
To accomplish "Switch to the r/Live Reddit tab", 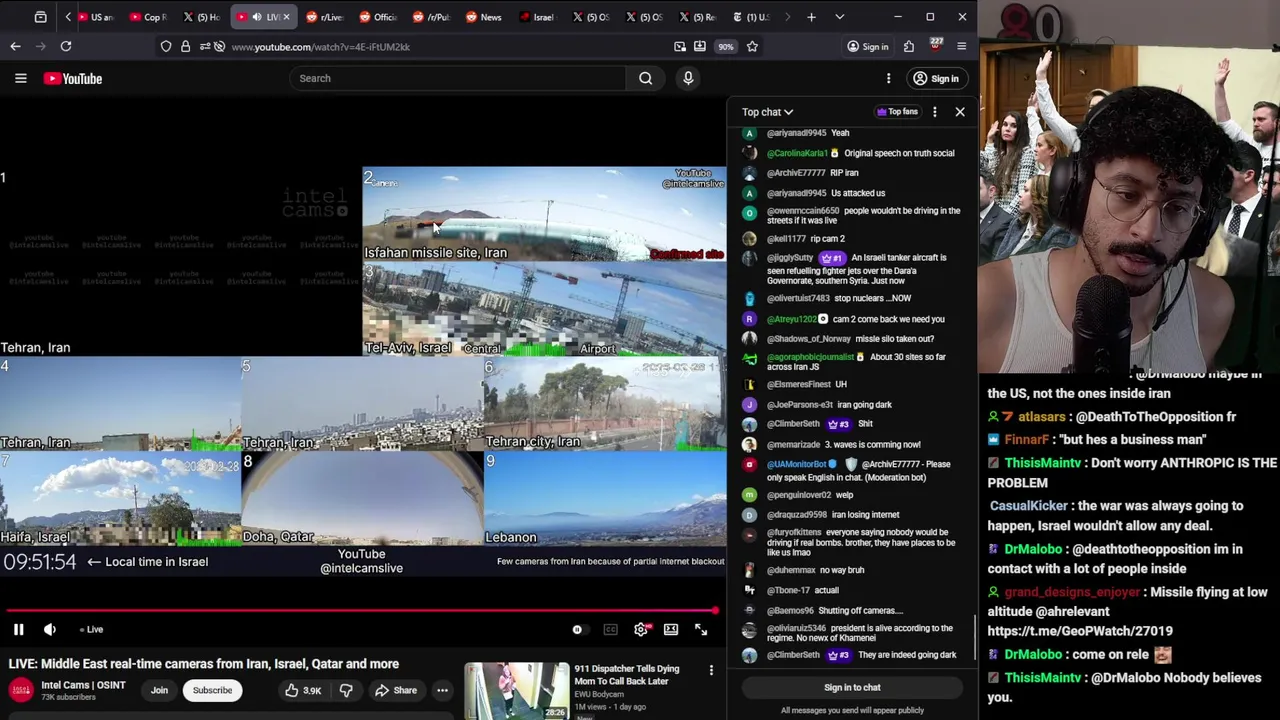I will click(x=324, y=17).
